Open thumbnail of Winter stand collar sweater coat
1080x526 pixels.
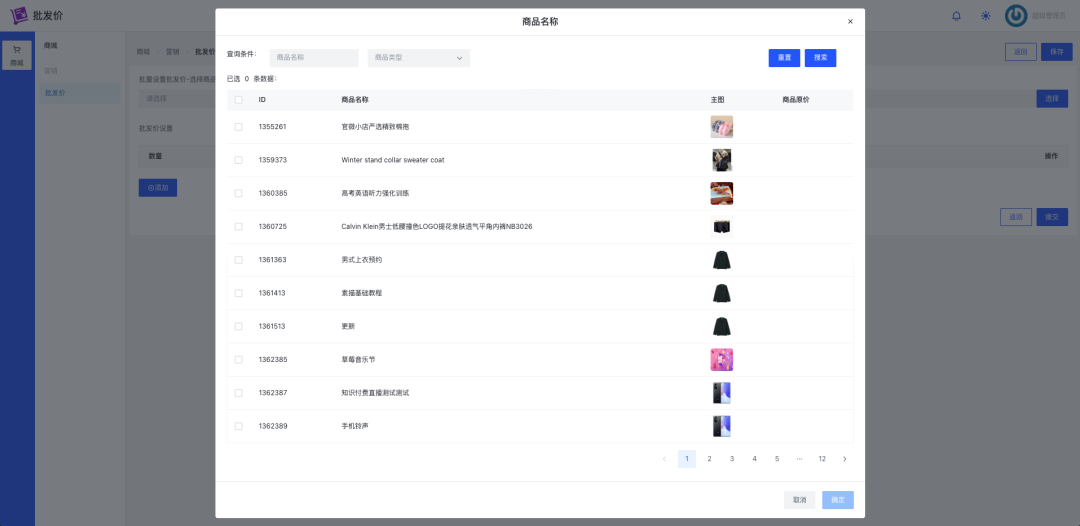pos(721,160)
